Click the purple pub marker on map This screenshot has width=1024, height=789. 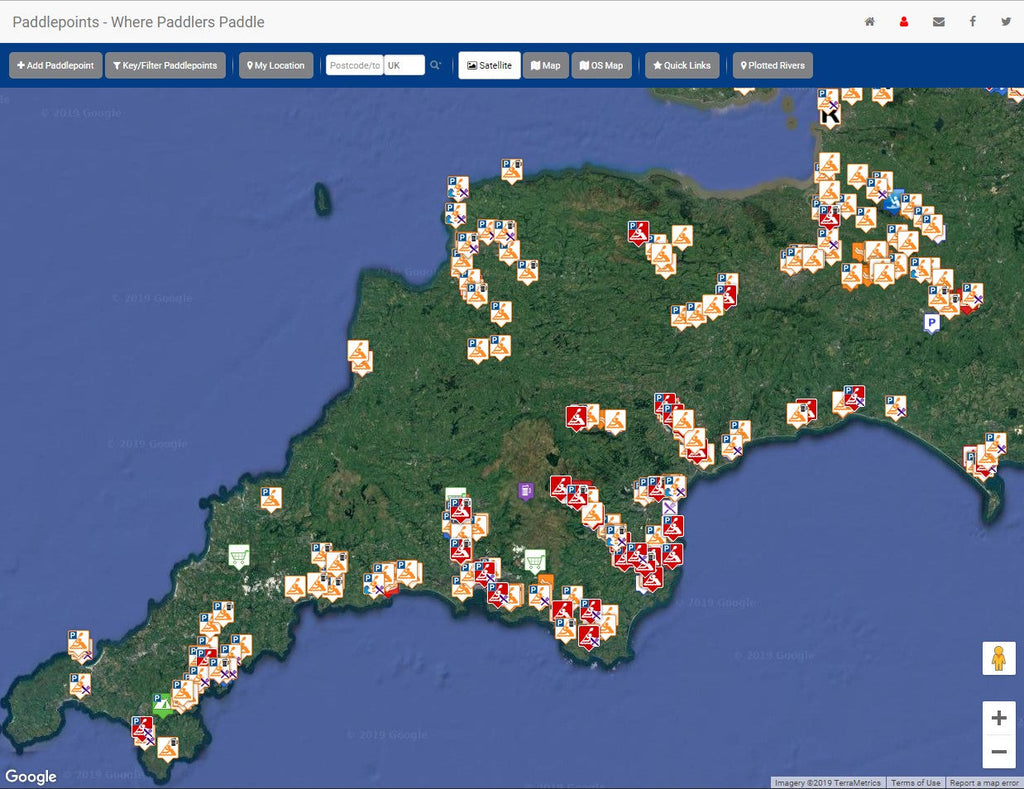(526, 490)
